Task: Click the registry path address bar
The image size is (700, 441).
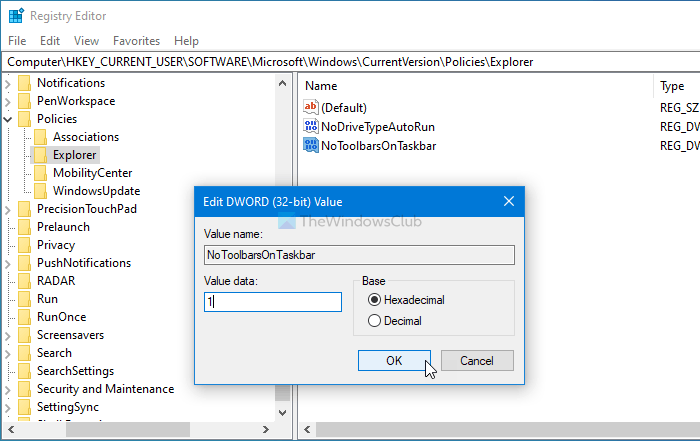Action: 350,62
